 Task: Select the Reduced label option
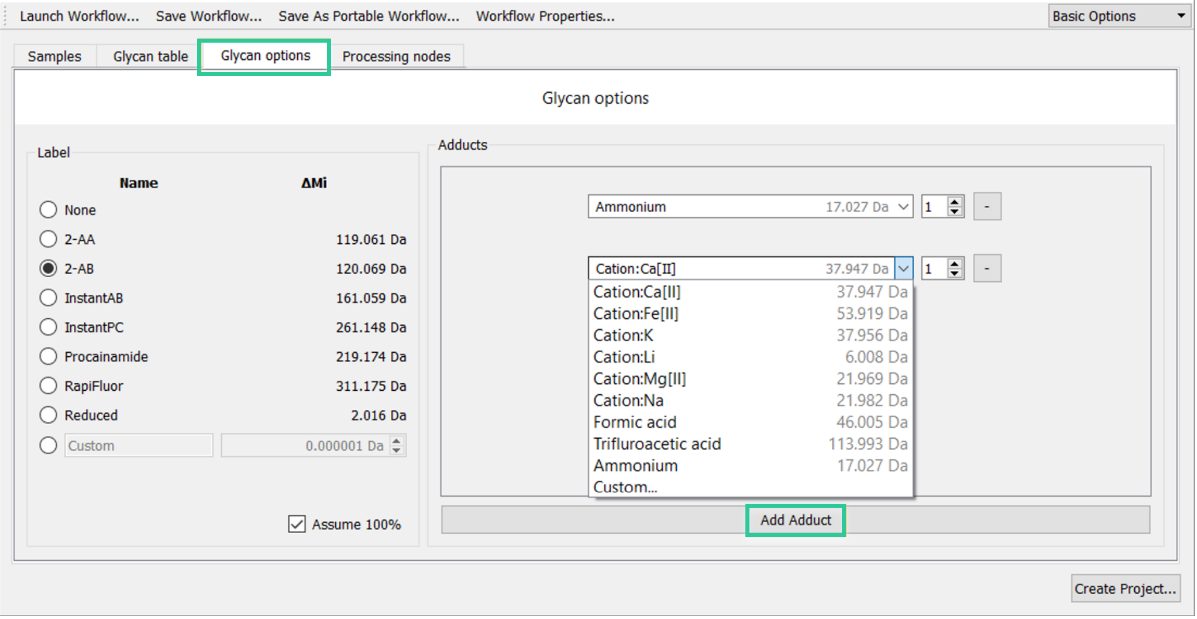click(48, 415)
